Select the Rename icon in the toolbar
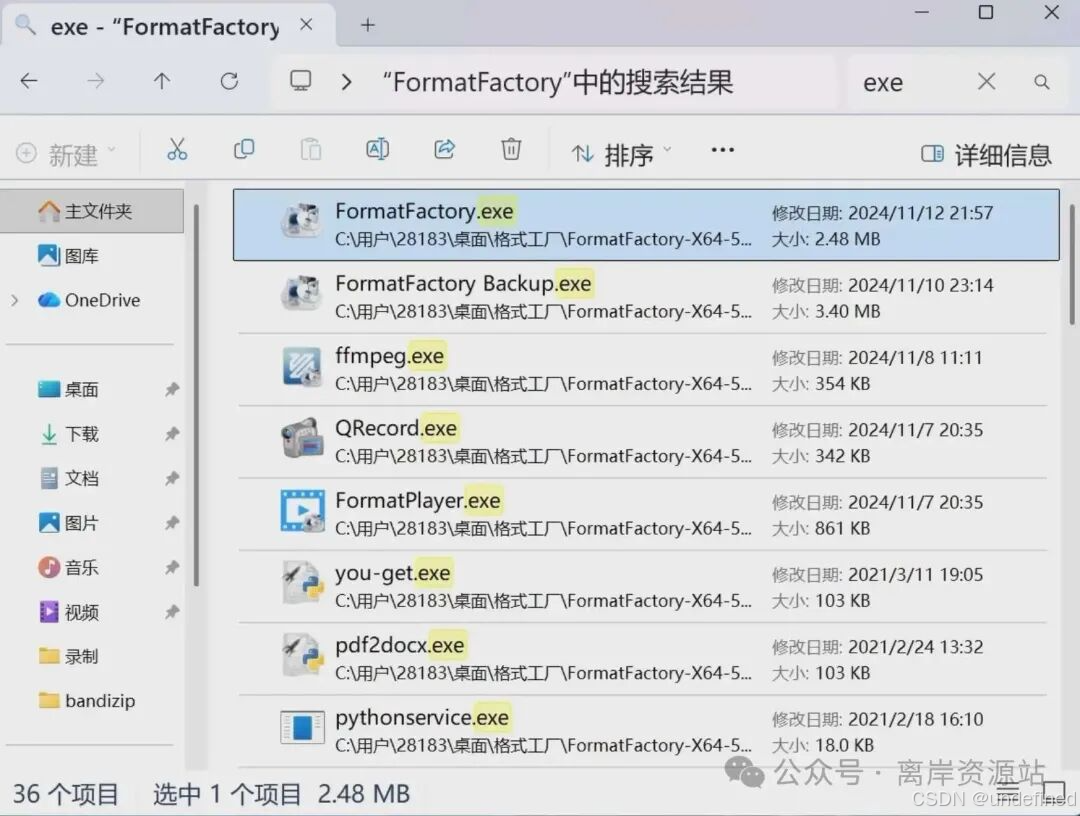Screen dimensions: 1080x816 click(377, 148)
